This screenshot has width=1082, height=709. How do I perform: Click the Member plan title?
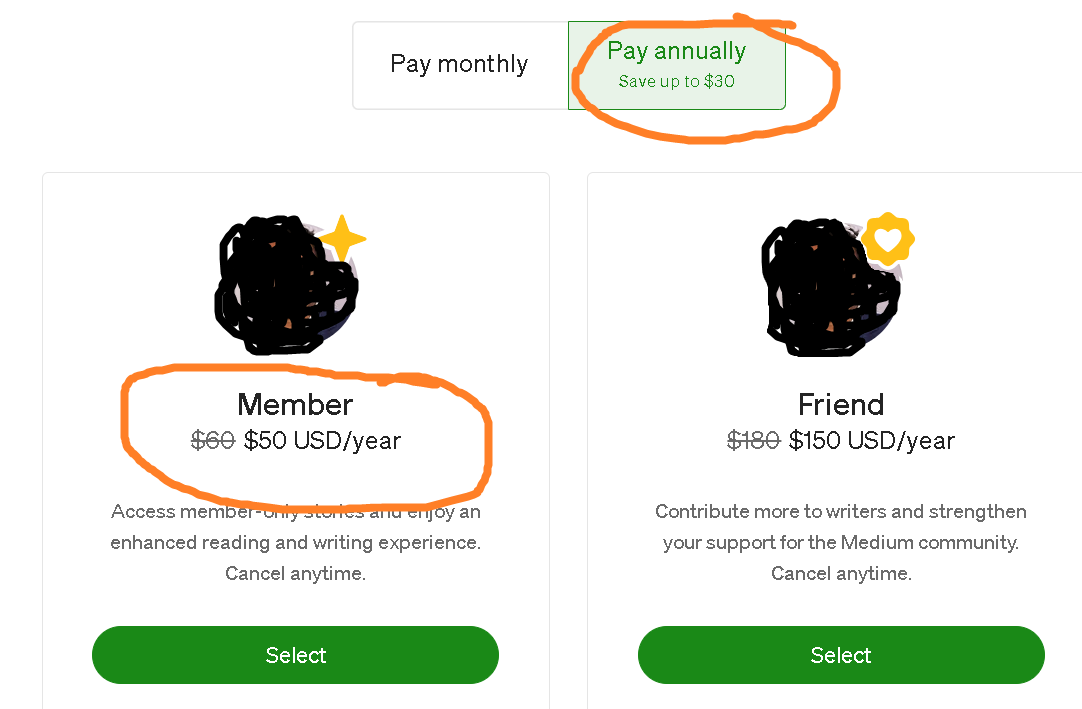294,405
